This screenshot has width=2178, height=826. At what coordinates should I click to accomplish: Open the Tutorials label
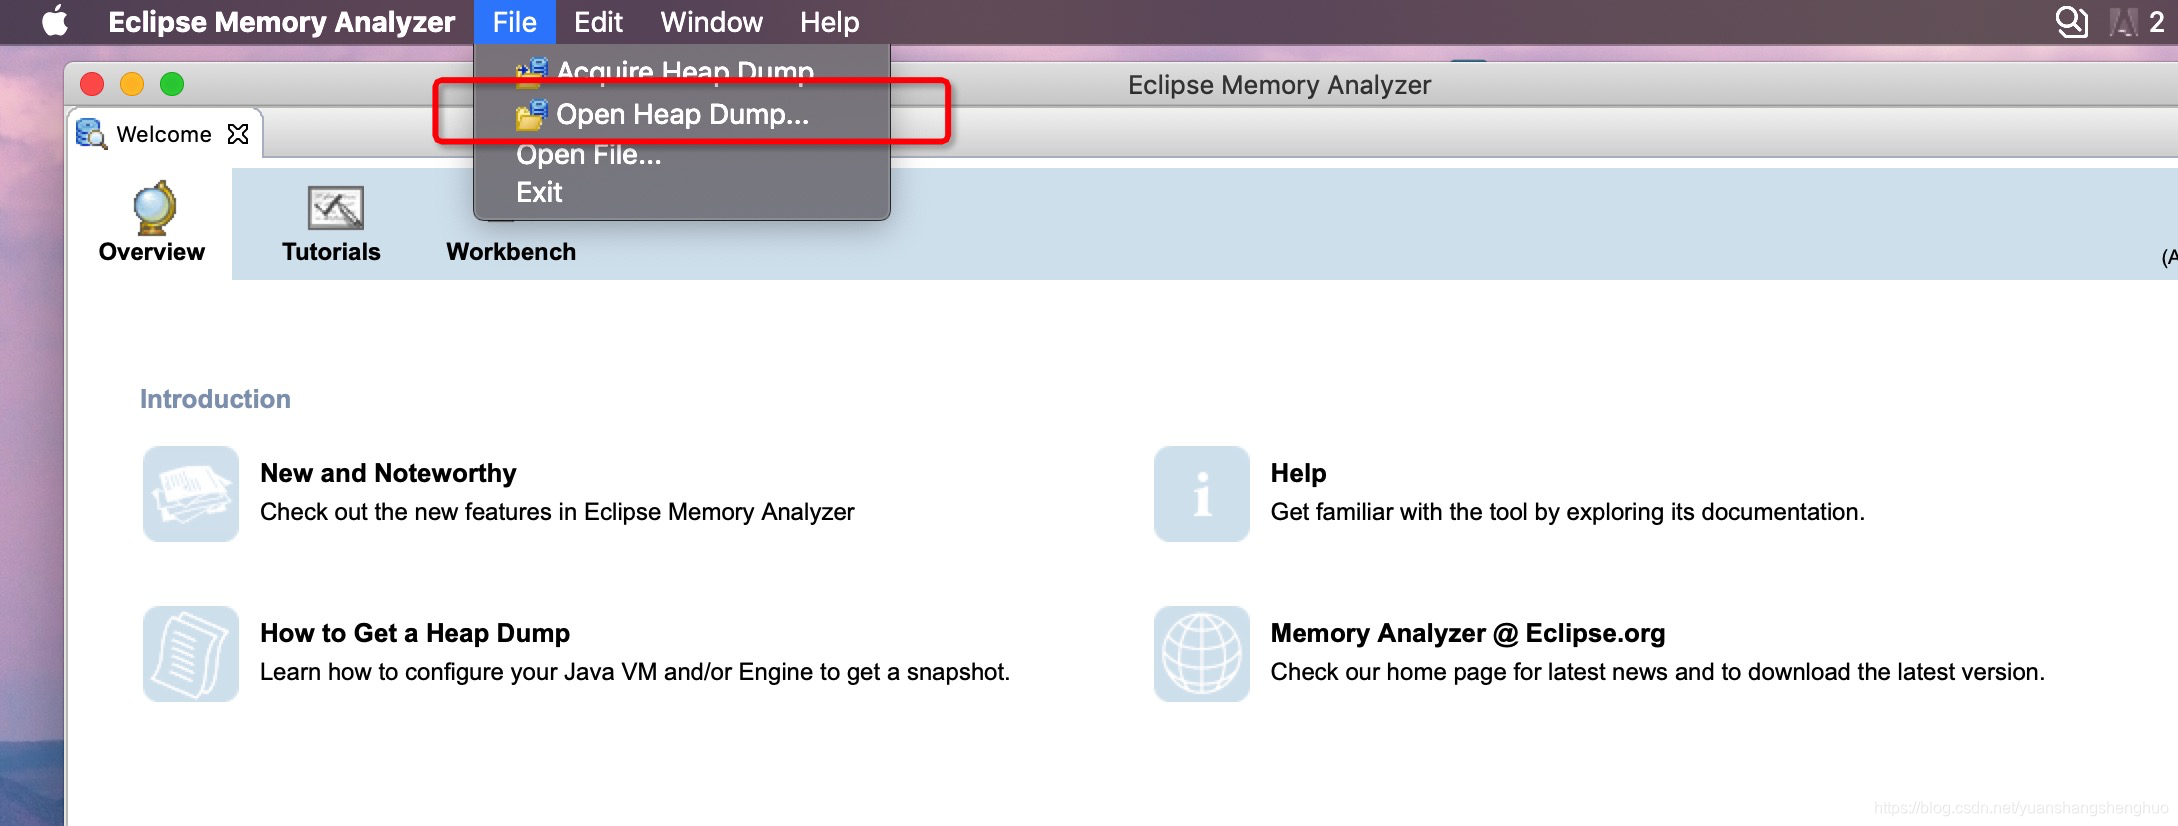[331, 252]
